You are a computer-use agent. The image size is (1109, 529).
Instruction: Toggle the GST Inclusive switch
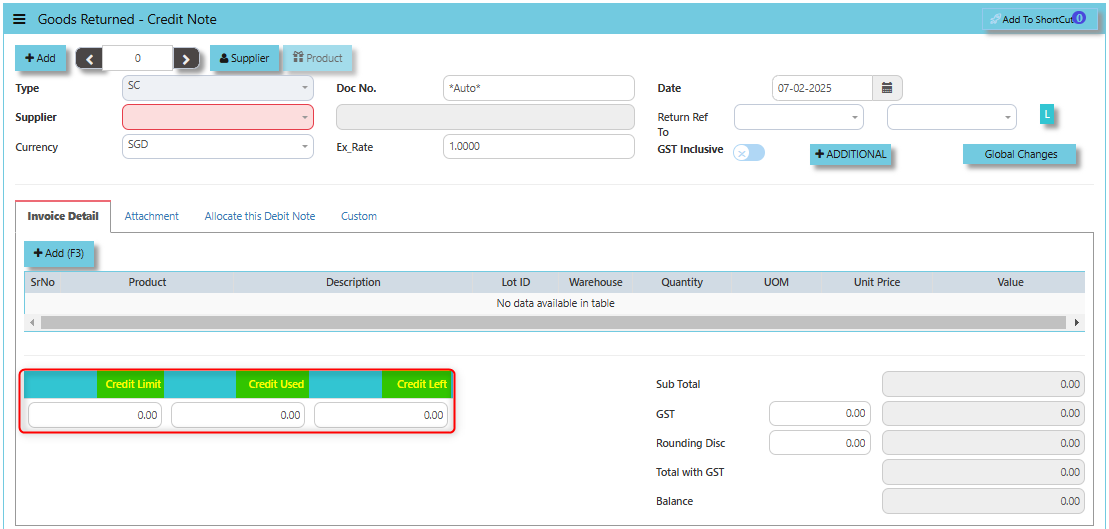point(749,153)
